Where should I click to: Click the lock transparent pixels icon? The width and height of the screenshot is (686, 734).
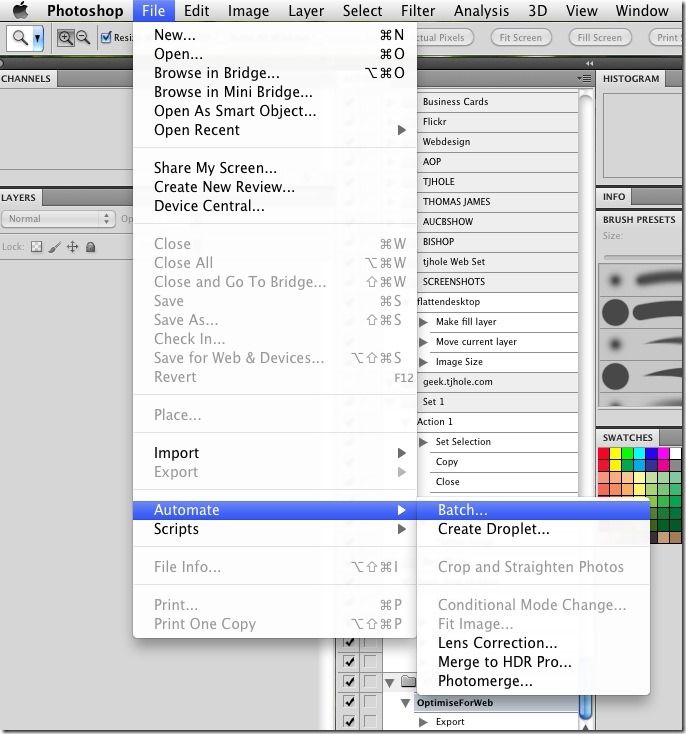click(x=37, y=246)
